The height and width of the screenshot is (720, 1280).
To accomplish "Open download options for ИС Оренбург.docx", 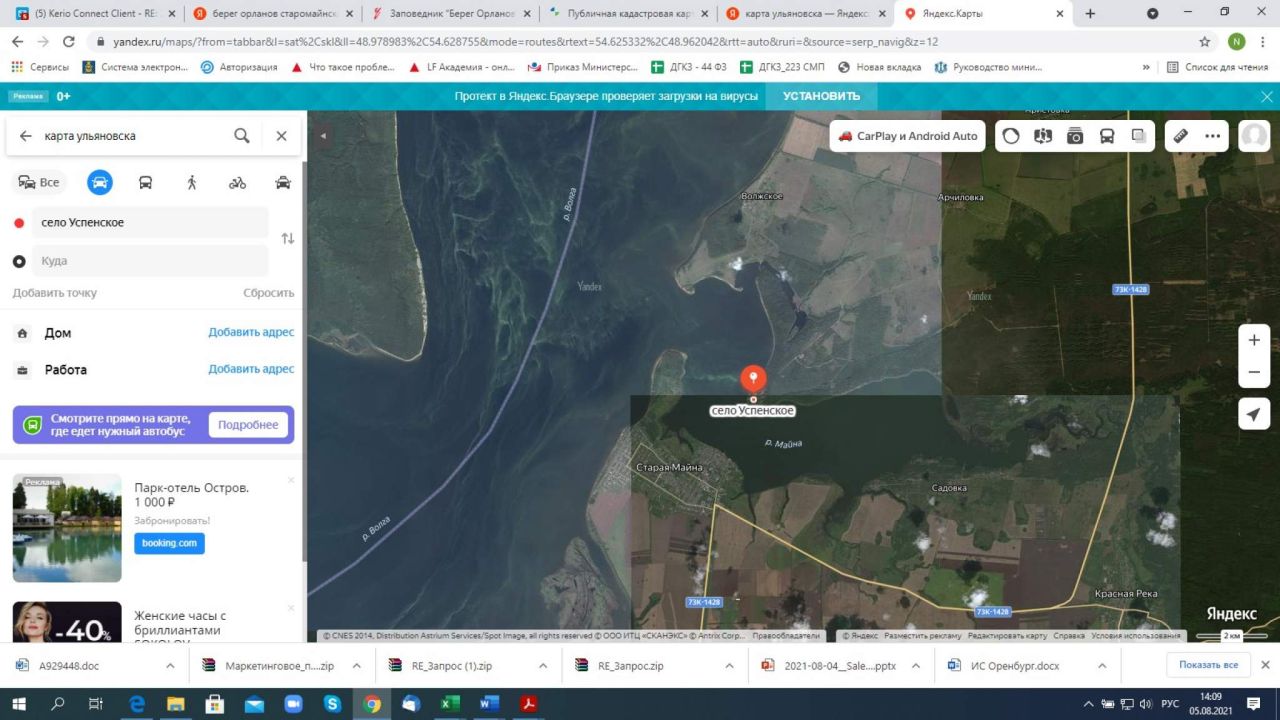I will tap(1102, 666).
